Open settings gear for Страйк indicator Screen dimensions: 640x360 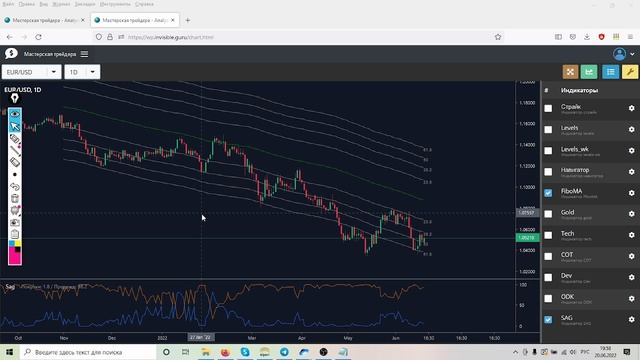(x=631, y=108)
